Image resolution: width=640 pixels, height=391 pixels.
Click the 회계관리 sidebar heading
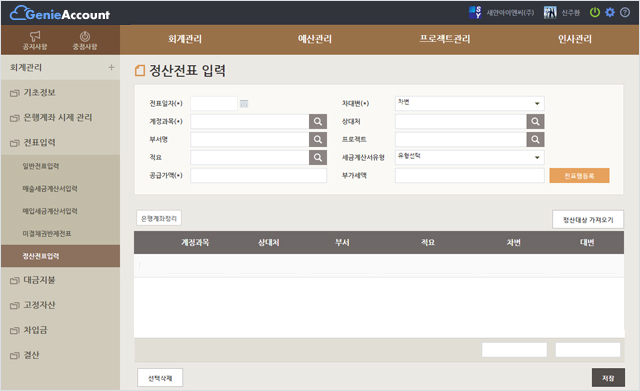pyautogui.click(x=26, y=67)
